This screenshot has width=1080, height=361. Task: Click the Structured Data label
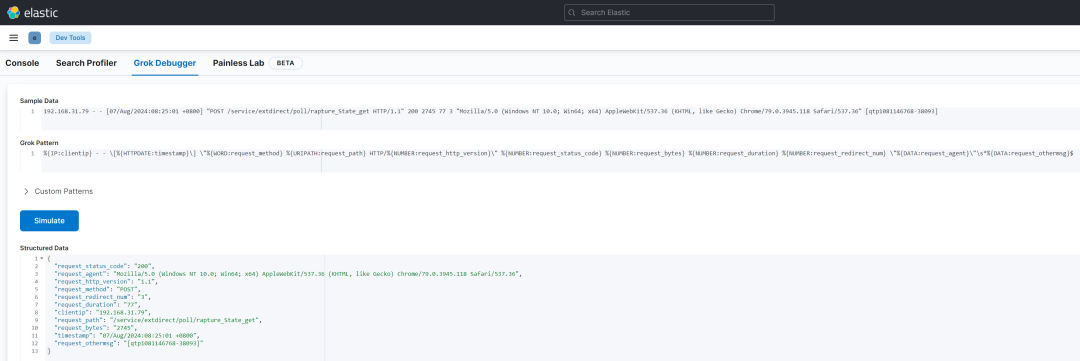(44, 247)
